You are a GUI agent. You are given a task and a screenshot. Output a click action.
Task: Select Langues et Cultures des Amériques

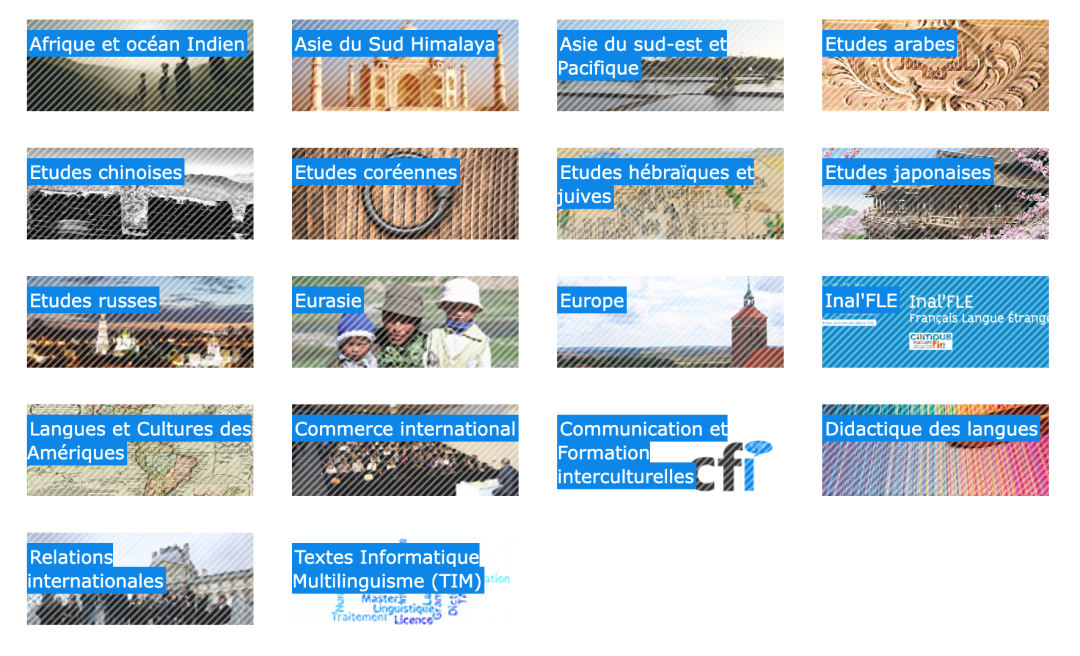(140, 450)
